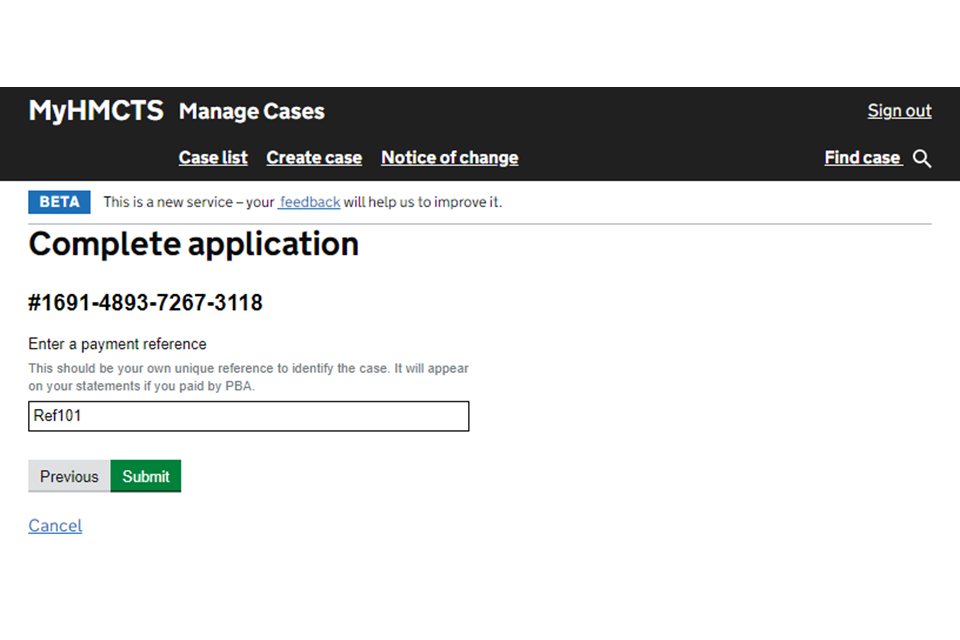Click the 'Enter a payment reference' label
Viewport: 960px width, 640px height.
(x=117, y=345)
